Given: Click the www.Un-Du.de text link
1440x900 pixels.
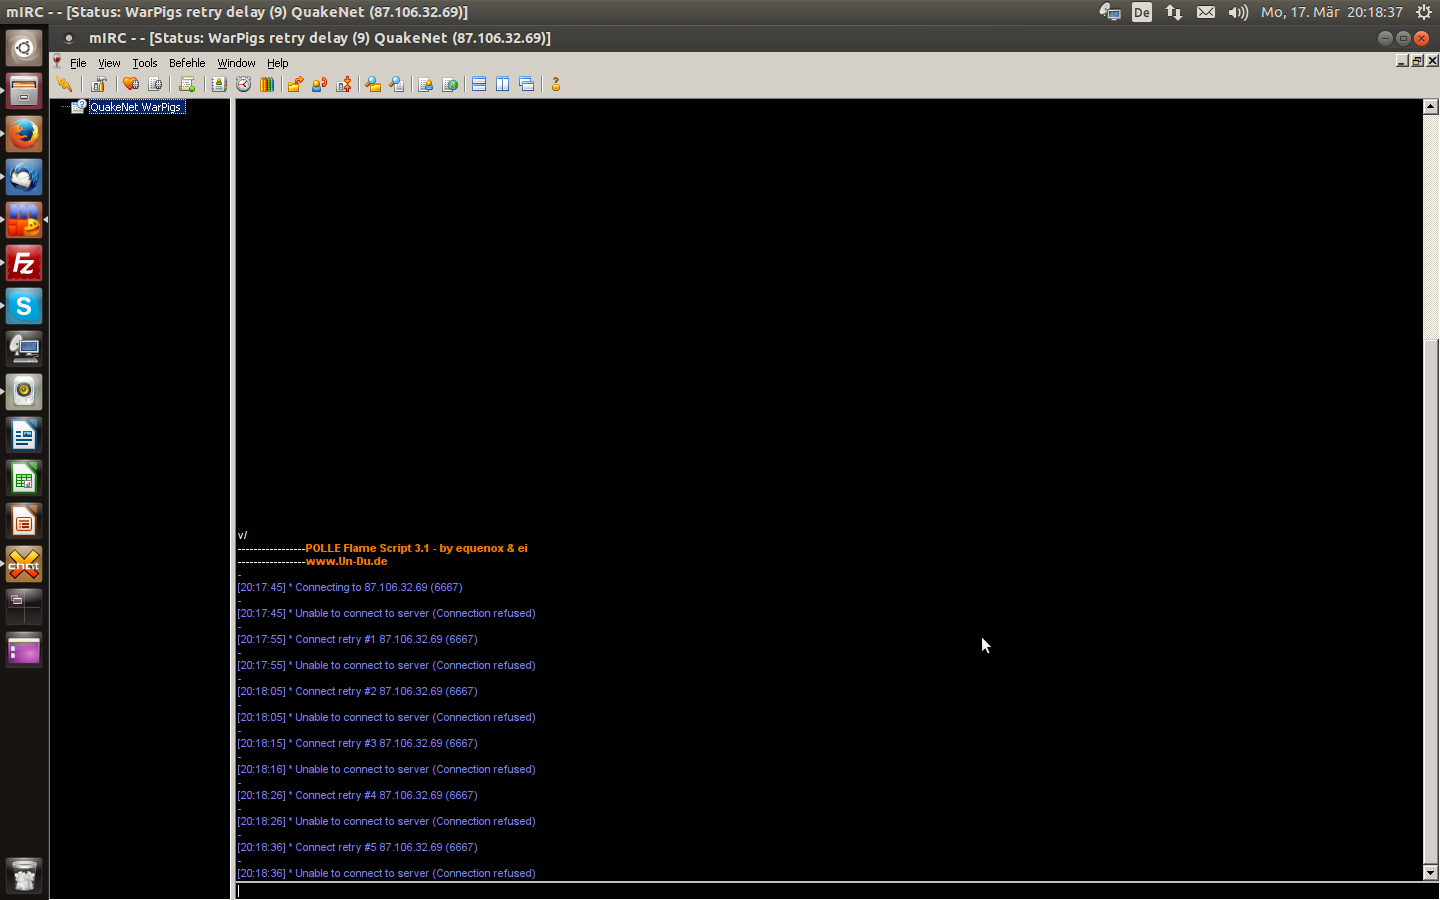Looking at the screenshot, I should (346, 562).
